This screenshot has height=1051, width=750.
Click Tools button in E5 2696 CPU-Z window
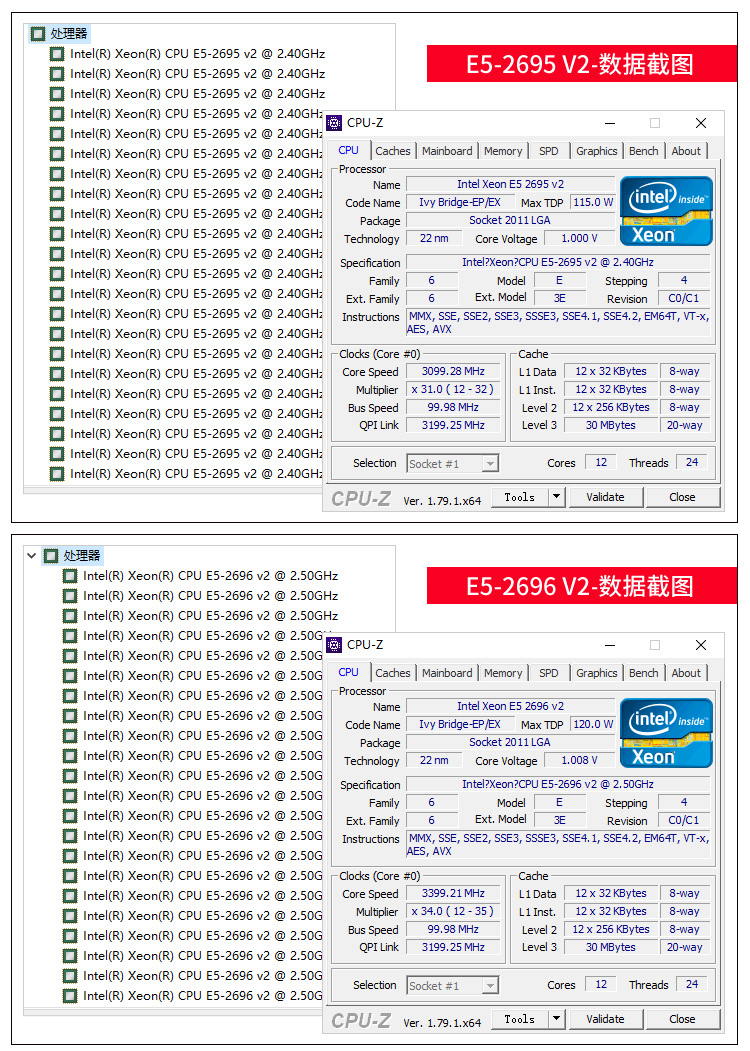(520, 1019)
